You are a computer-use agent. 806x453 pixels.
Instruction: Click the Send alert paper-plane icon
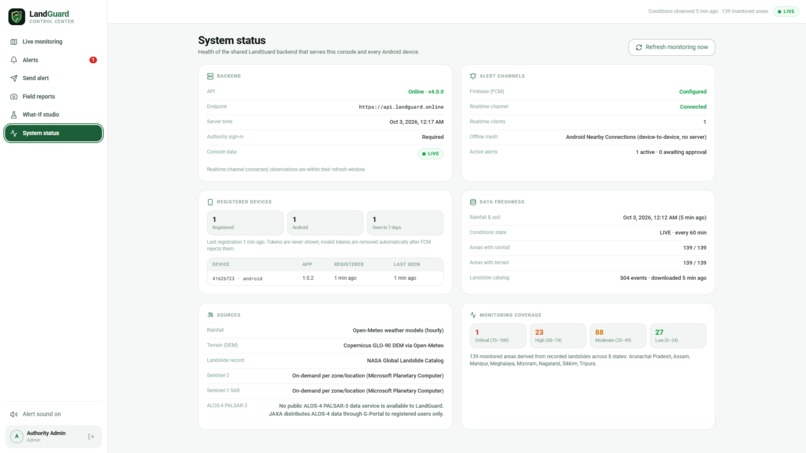click(14, 78)
